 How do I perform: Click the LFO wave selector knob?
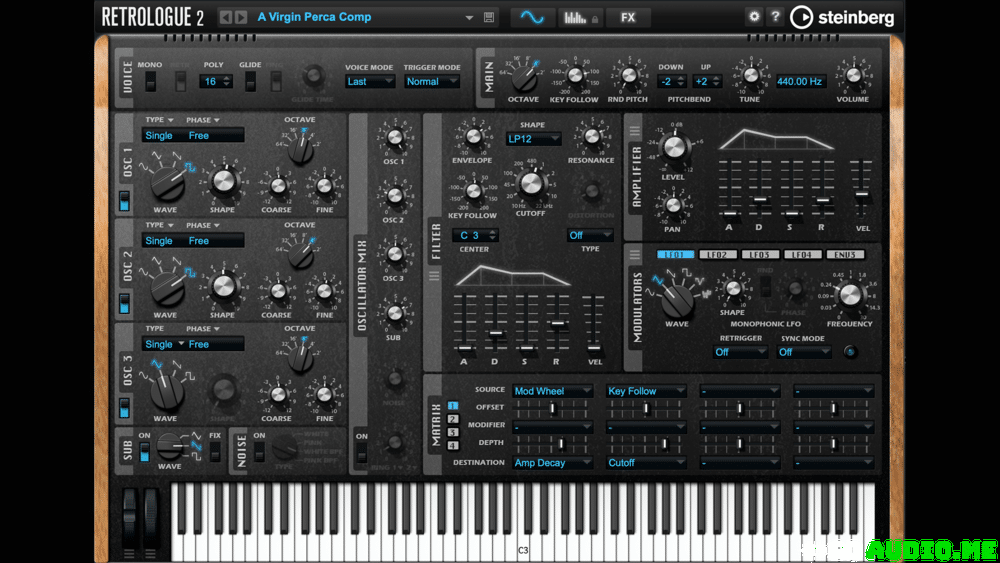[x=677, y=301]
